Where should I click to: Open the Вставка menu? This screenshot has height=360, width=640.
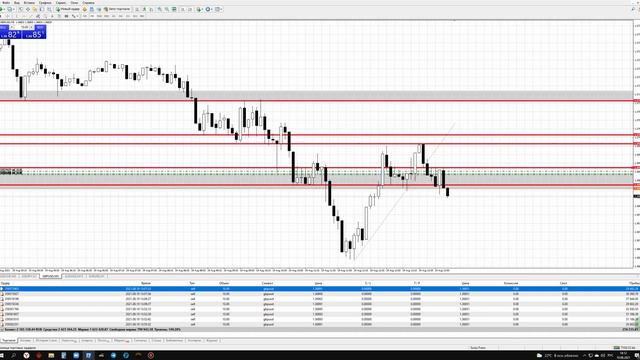click(29, 3)
